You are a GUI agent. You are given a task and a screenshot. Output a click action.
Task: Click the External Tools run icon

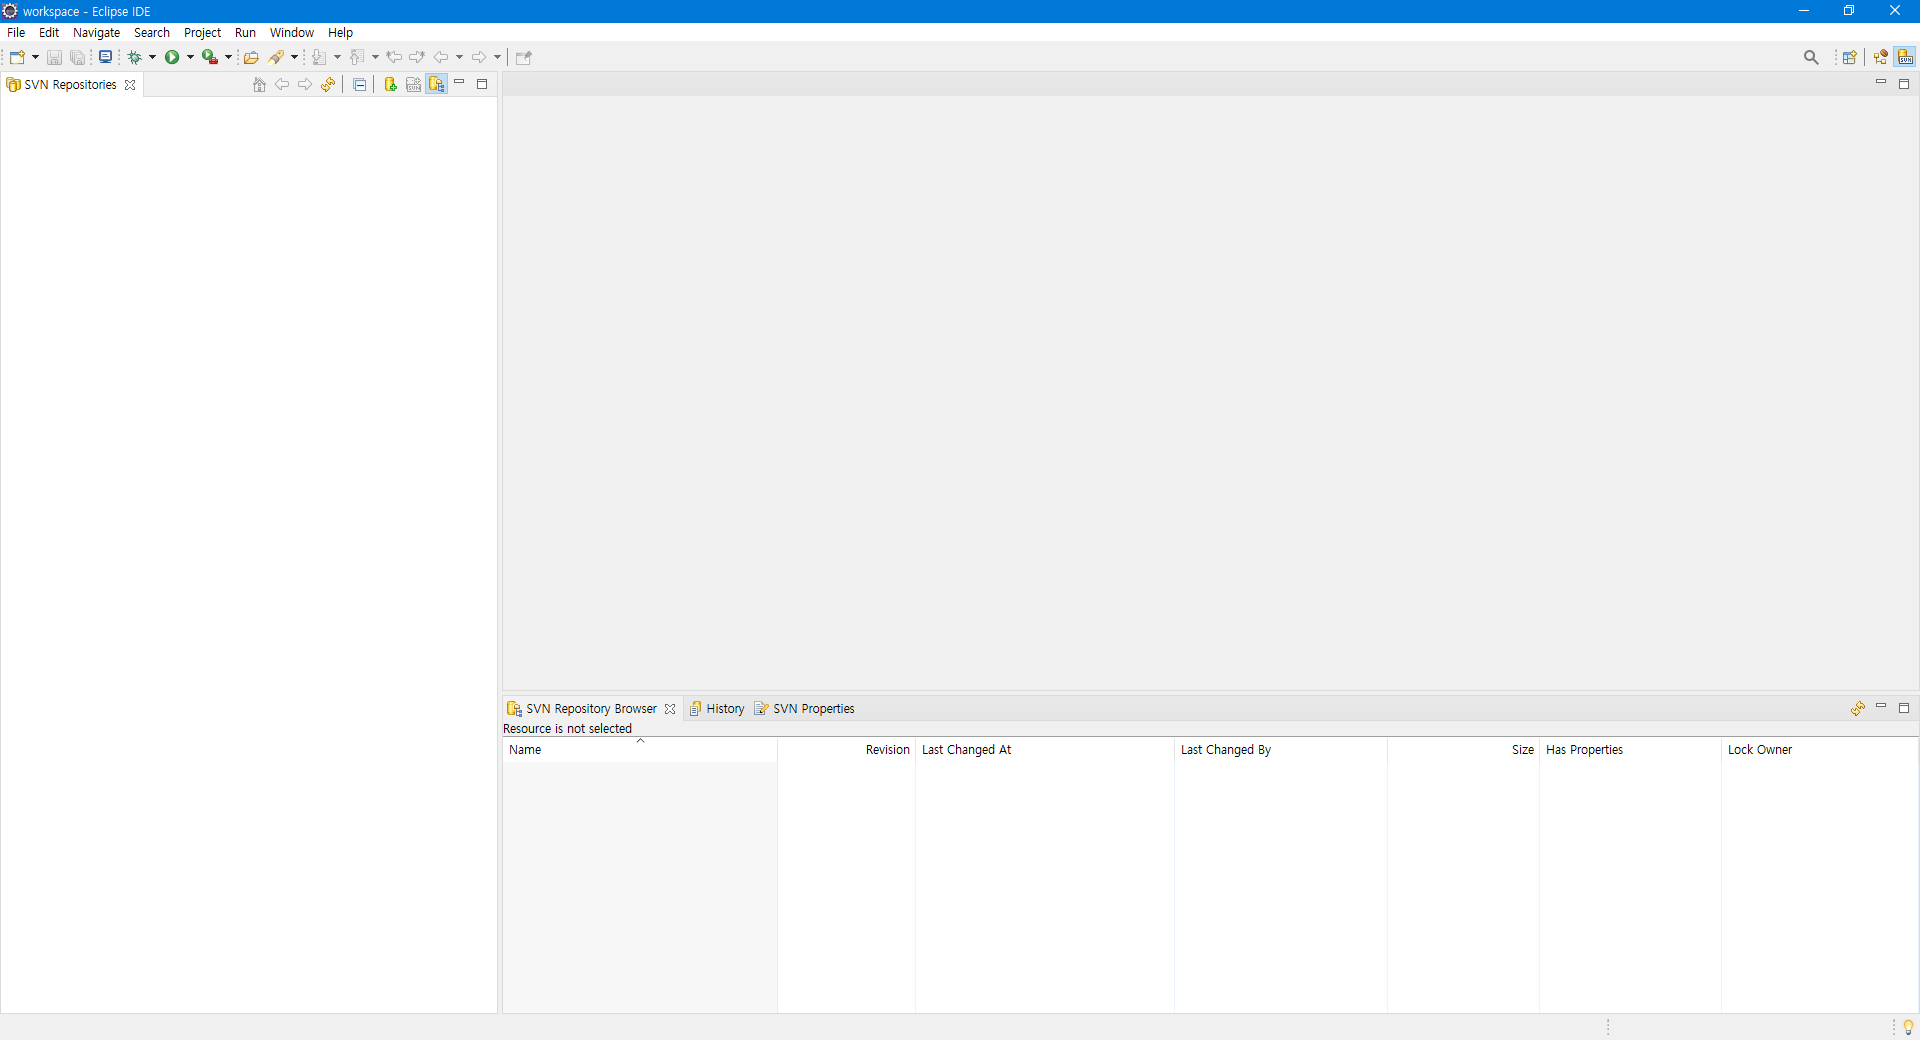coord(210,57)
